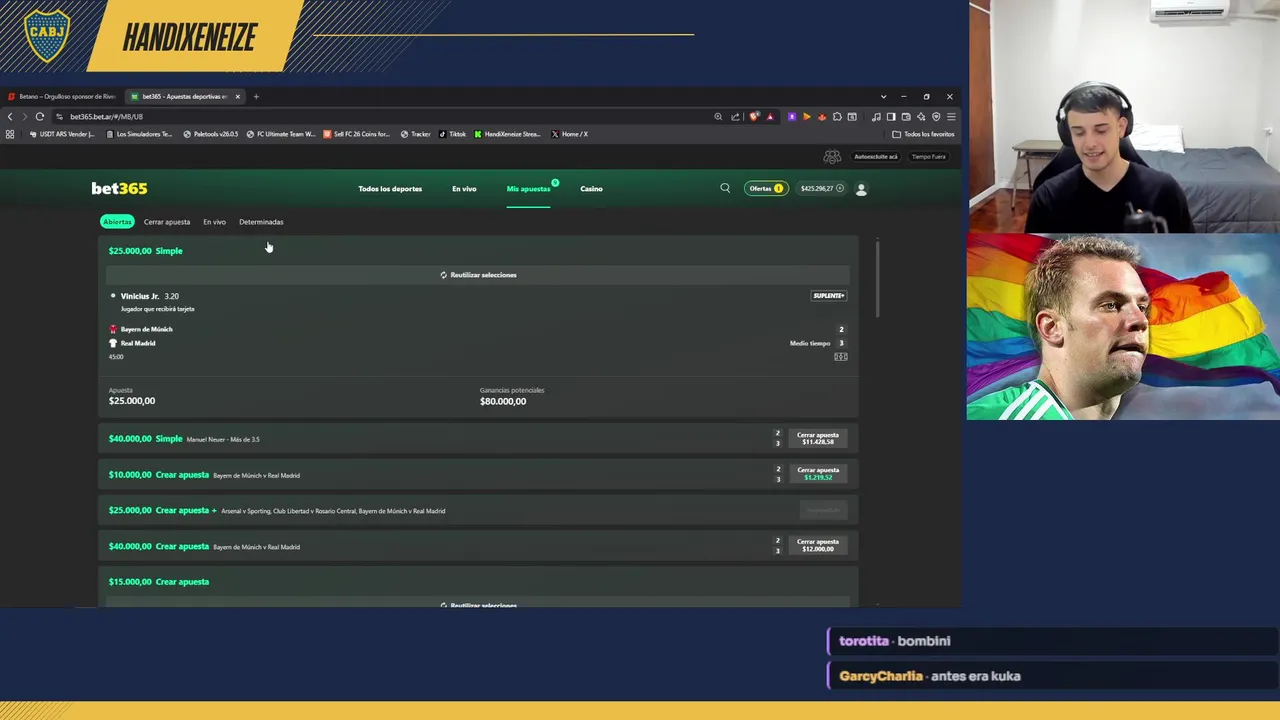The image size is (1280, 720).
Task: Click the bets list vertical scrollbar
Action: click(877, 279)
